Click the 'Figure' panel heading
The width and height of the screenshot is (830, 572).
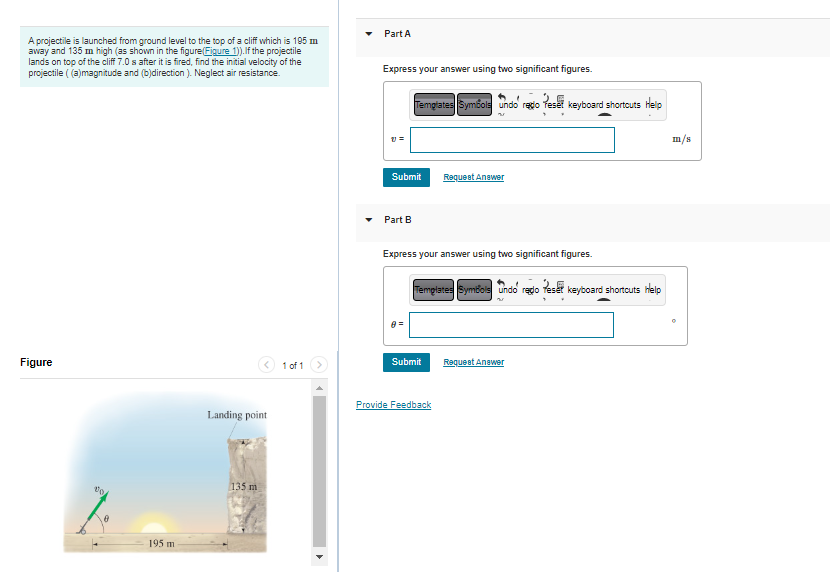[x=36, y=362]
